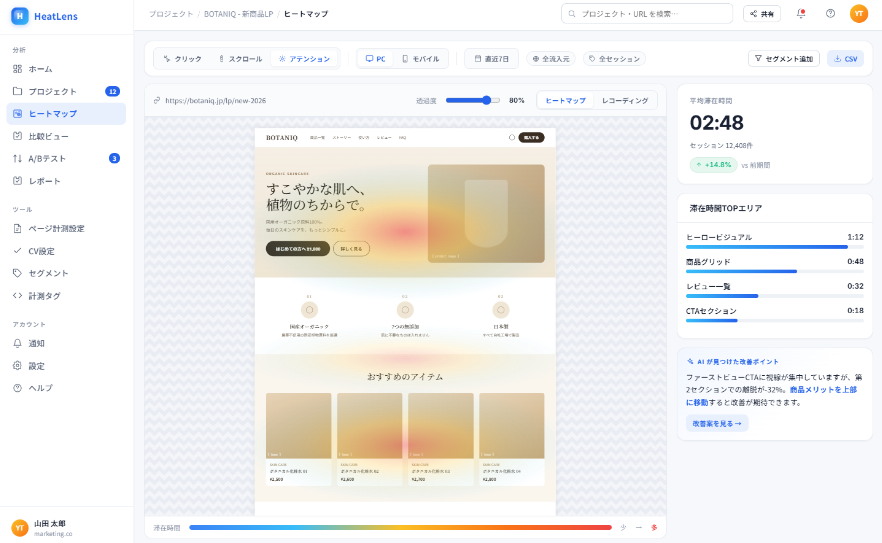
Task: Open 山田 太郎 account profile at bottom
Action: coord(66,528)
